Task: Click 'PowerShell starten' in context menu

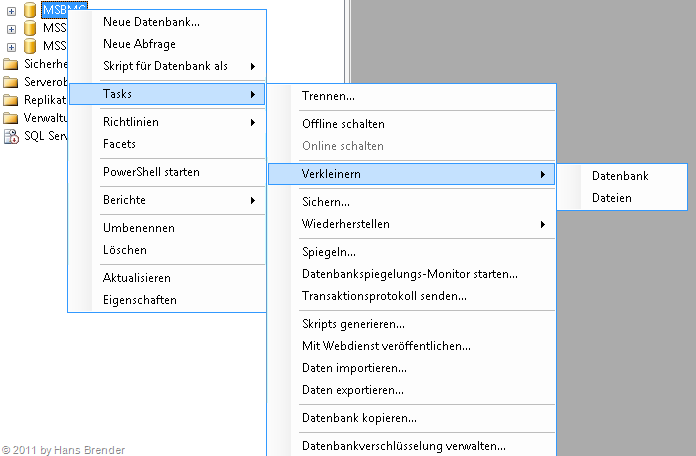Action: [151, 172]
